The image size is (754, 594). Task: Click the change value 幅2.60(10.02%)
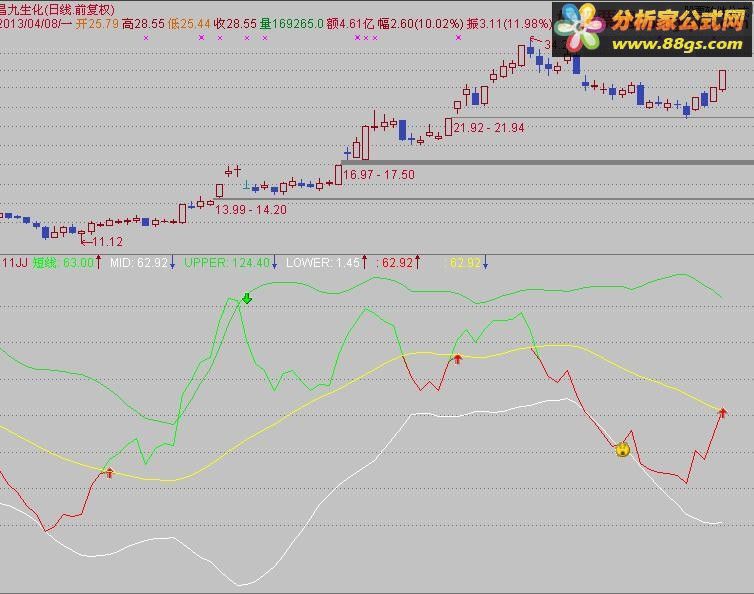(421, 24)
